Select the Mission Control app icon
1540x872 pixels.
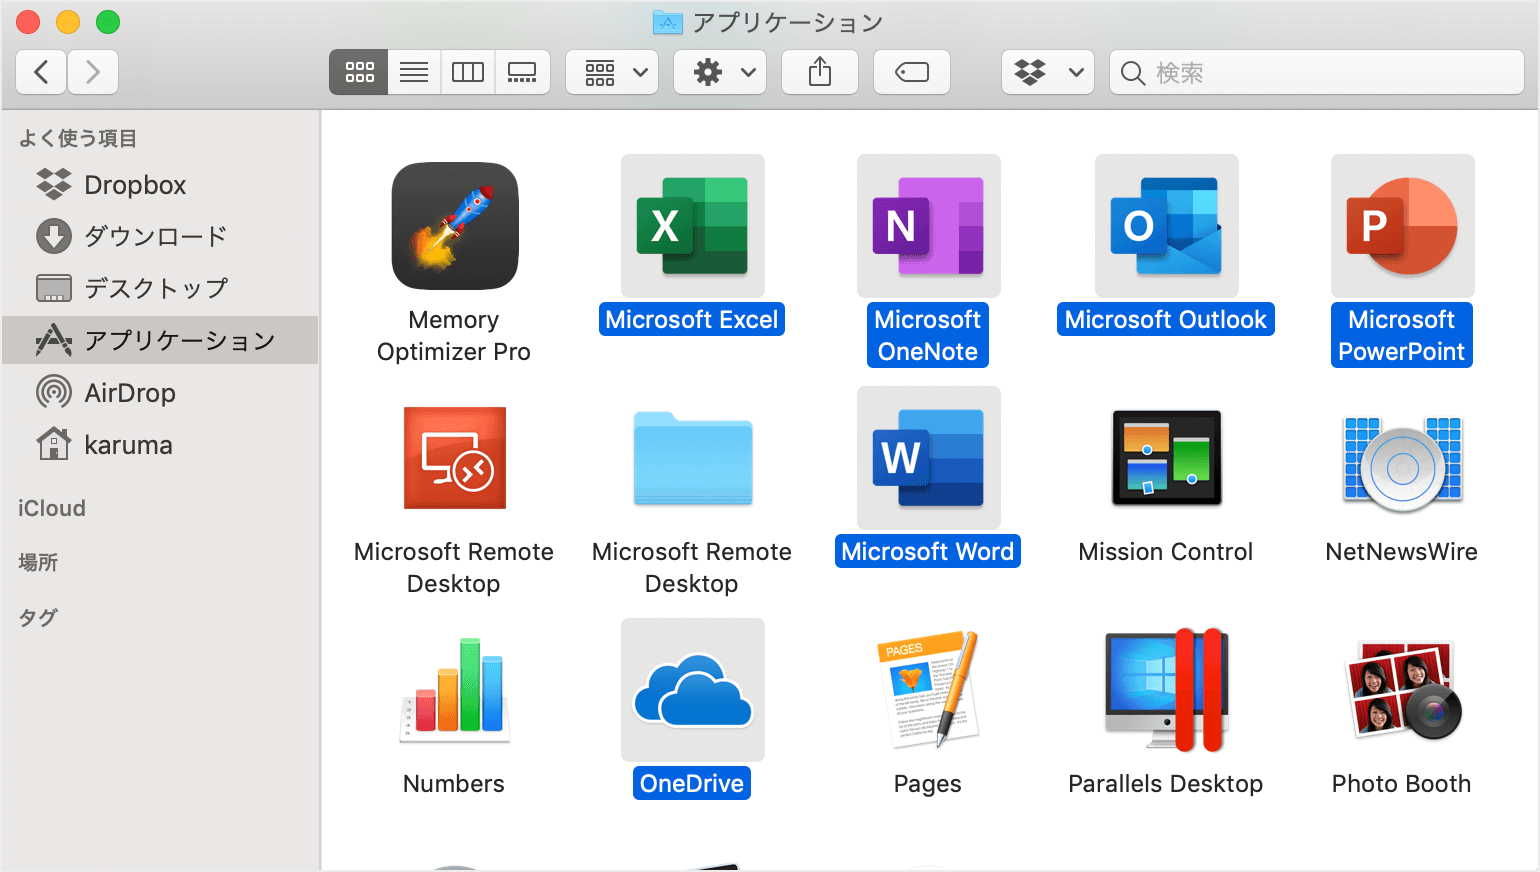coord(1167,458)
